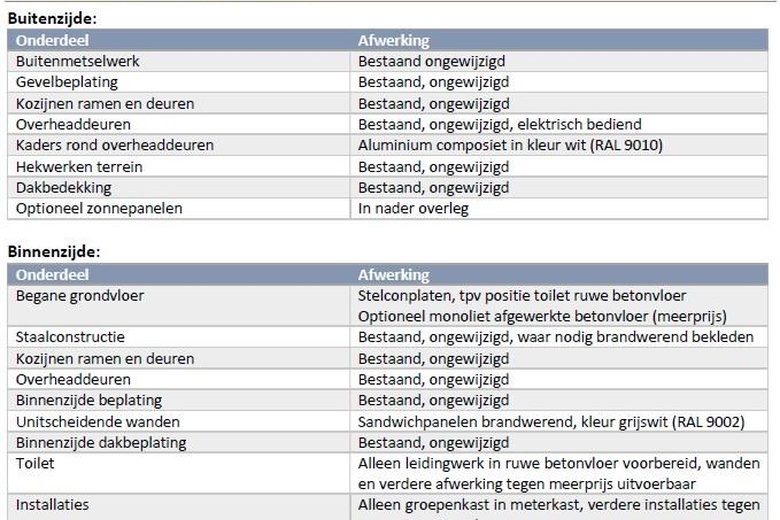The image size is (780, 520).
Task: Select the Binnenzijde beplating cell
Action: tap(88, 400)
